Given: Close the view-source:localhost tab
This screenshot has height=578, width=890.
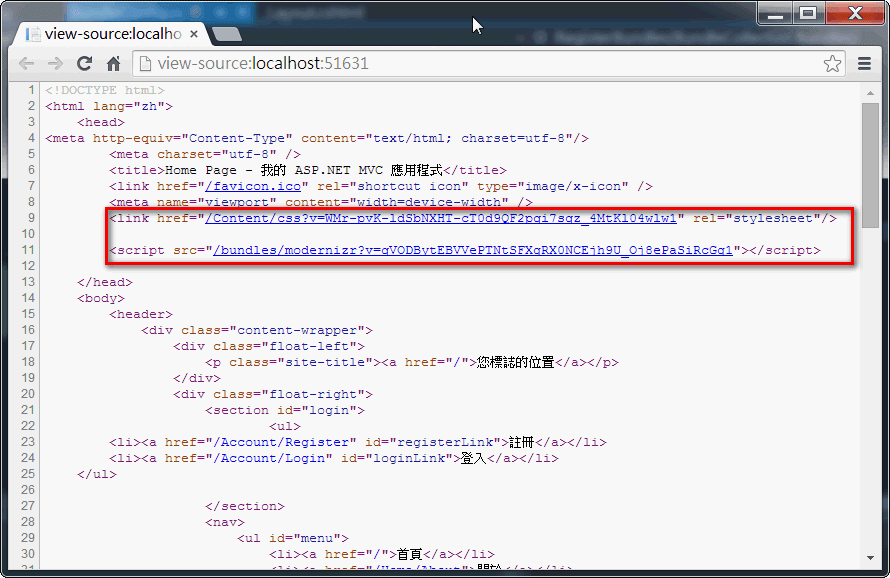Looking at the screenshot, I should [x=194, y=34].
